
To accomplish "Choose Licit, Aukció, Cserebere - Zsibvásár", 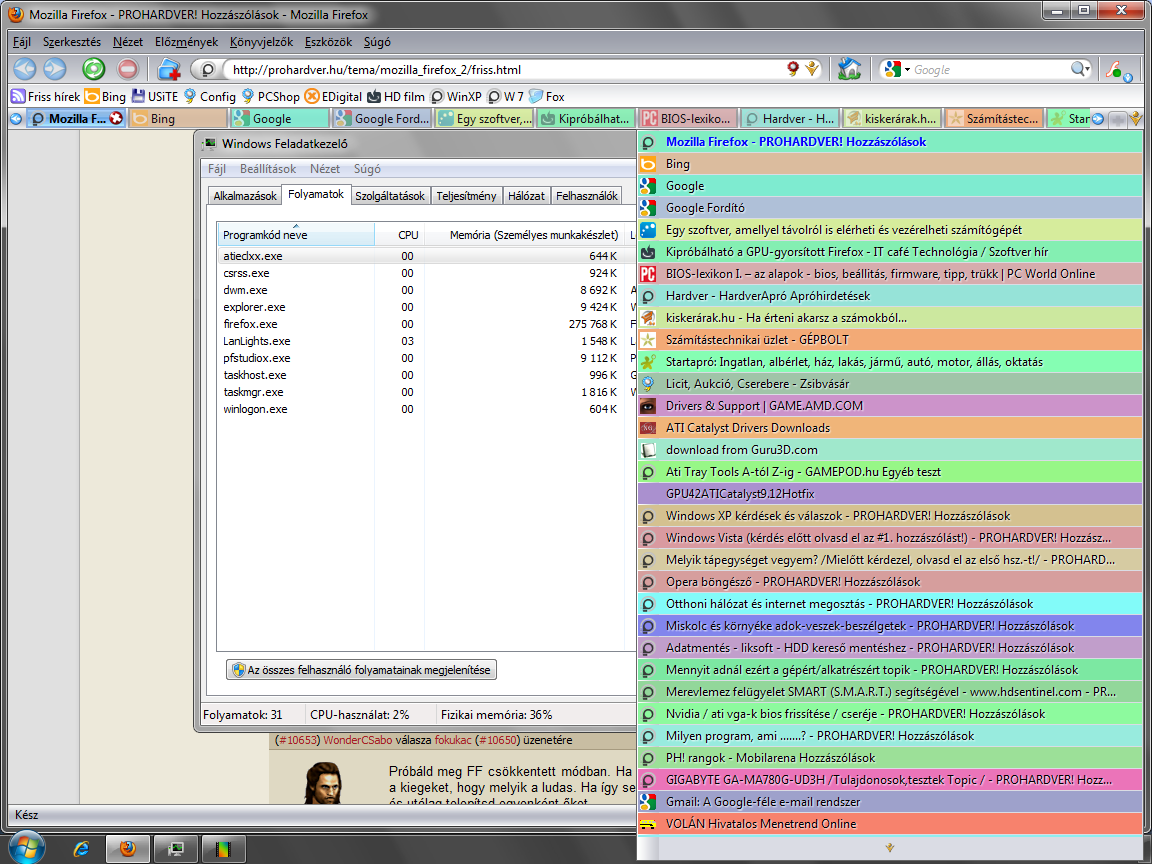I will click(890, 384).
